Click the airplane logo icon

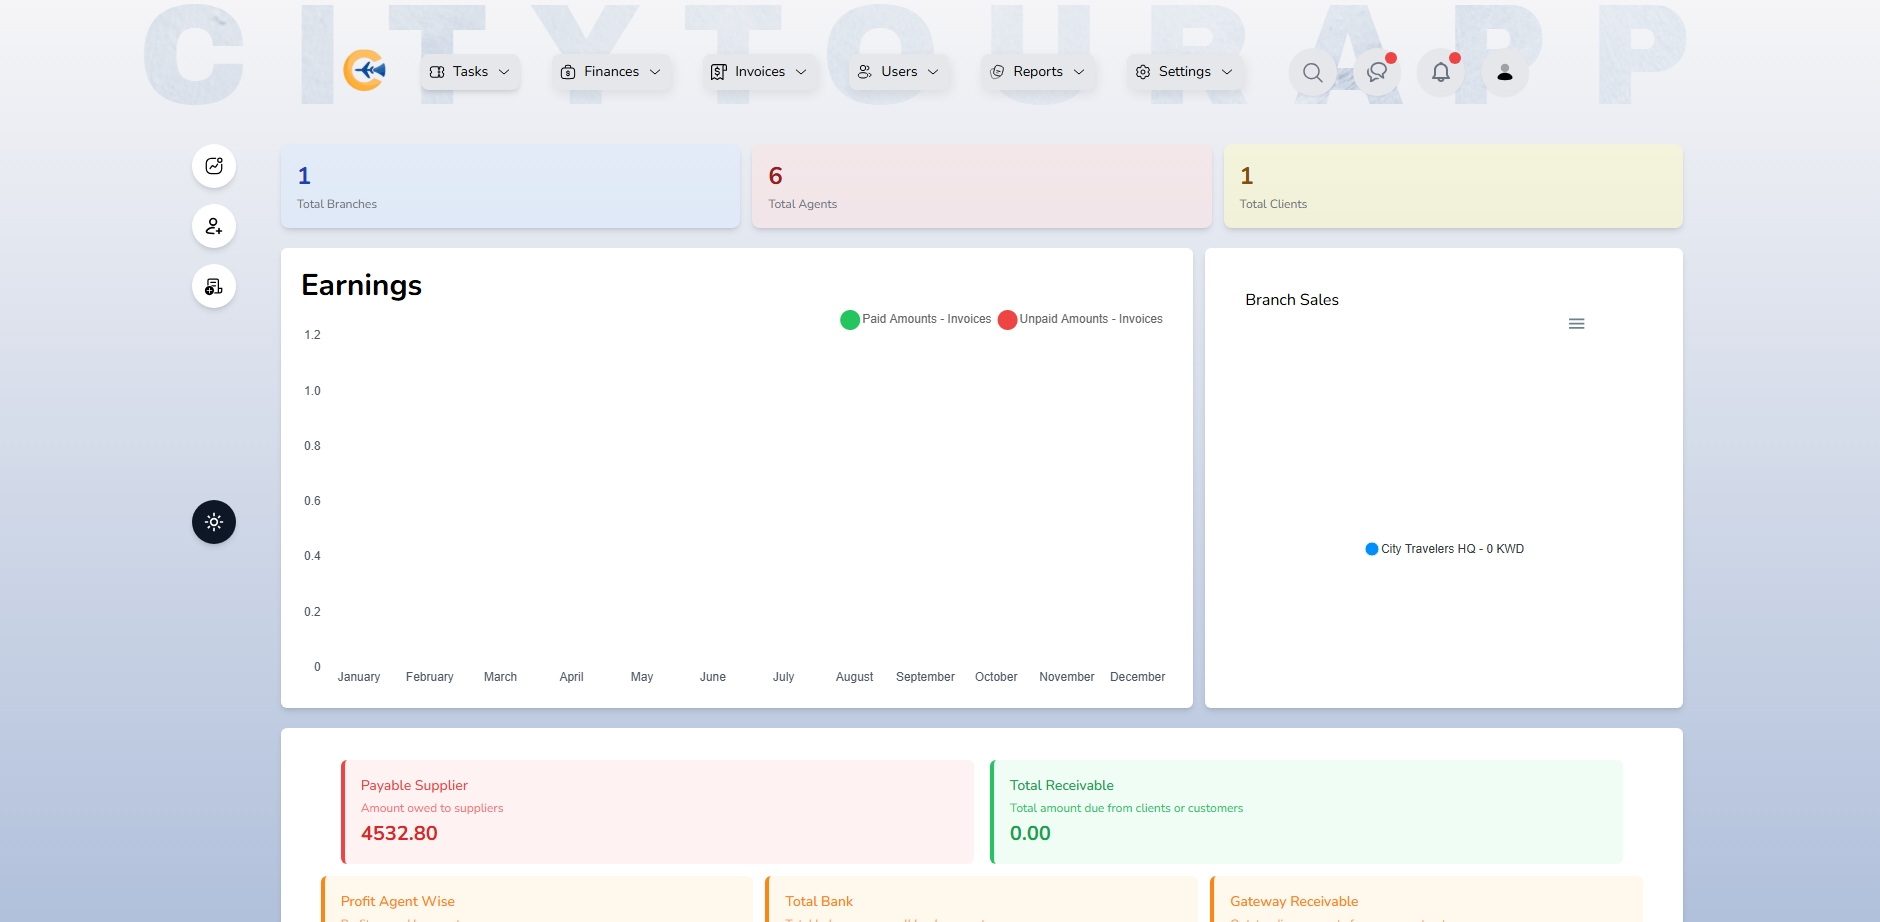point(365,71)
